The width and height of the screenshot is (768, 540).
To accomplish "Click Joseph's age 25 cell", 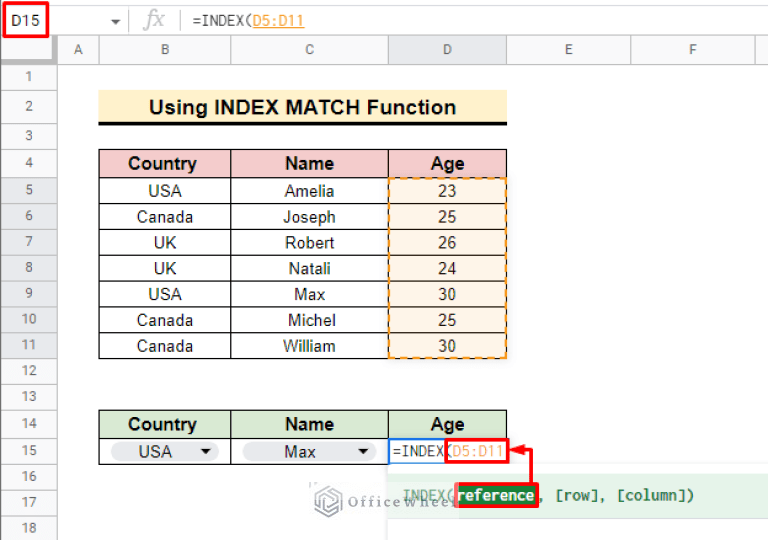I will tap(447, 217).
